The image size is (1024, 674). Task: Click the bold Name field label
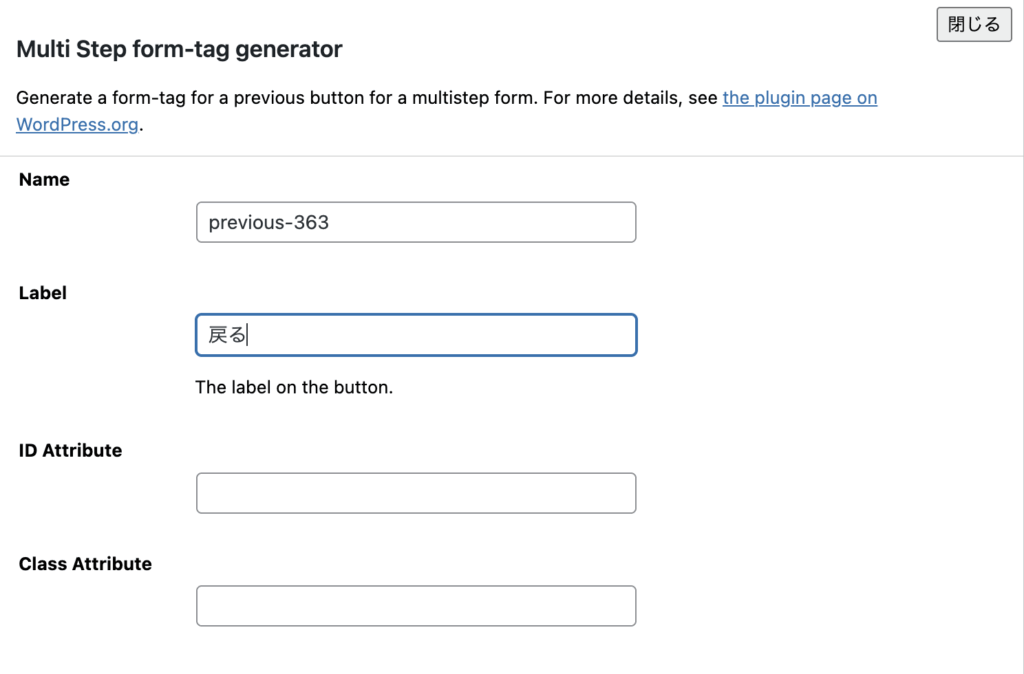[44, 180]
